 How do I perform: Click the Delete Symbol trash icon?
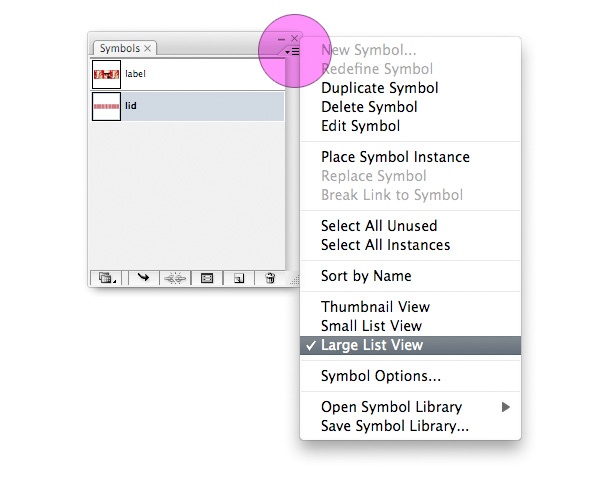click(270, 279)
